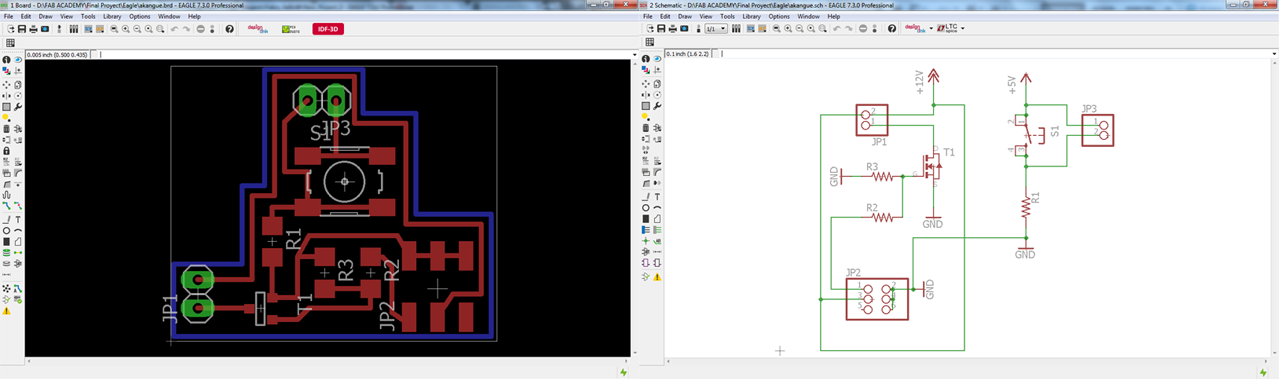Zoom to fit in Board window
This screenshot has height=379, width=1280.
114,29
